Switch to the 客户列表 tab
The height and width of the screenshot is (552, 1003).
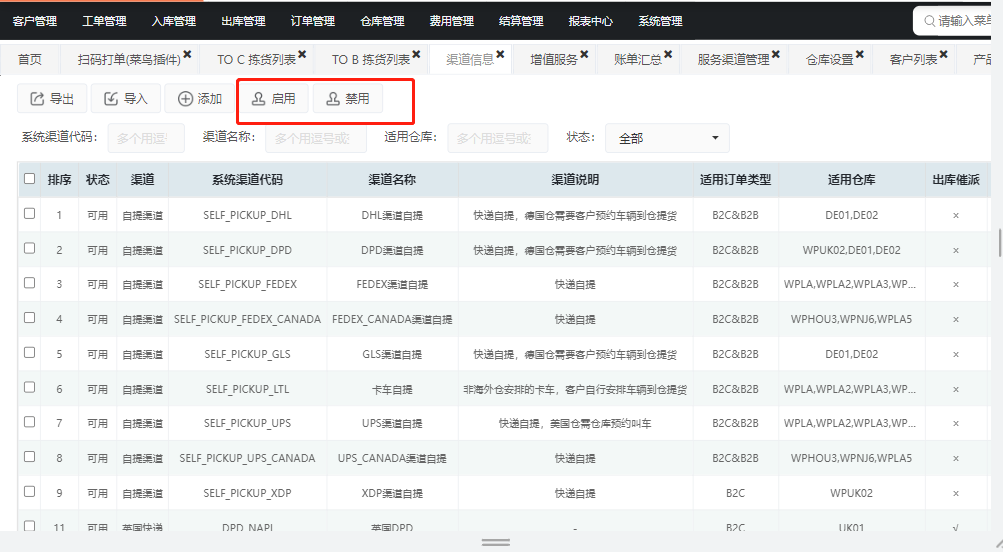pos(913,59)
